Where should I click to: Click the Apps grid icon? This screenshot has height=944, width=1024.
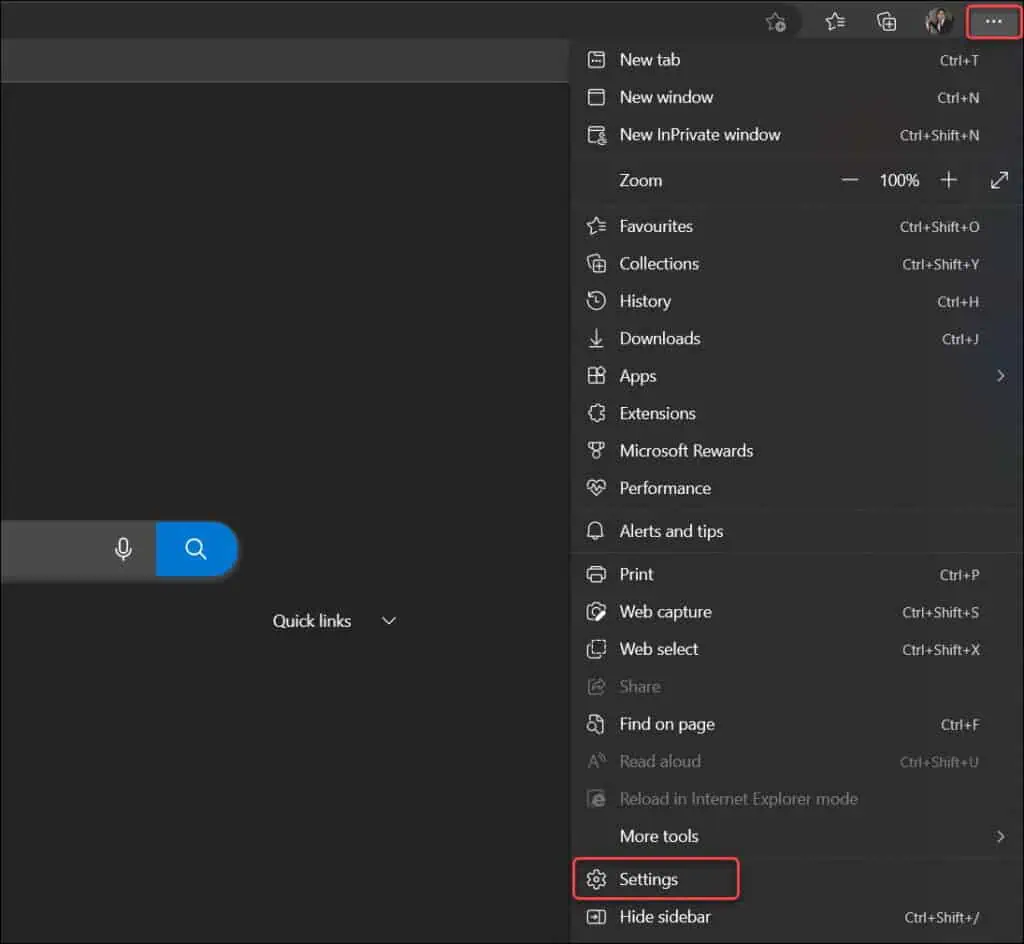coord(596,376)
